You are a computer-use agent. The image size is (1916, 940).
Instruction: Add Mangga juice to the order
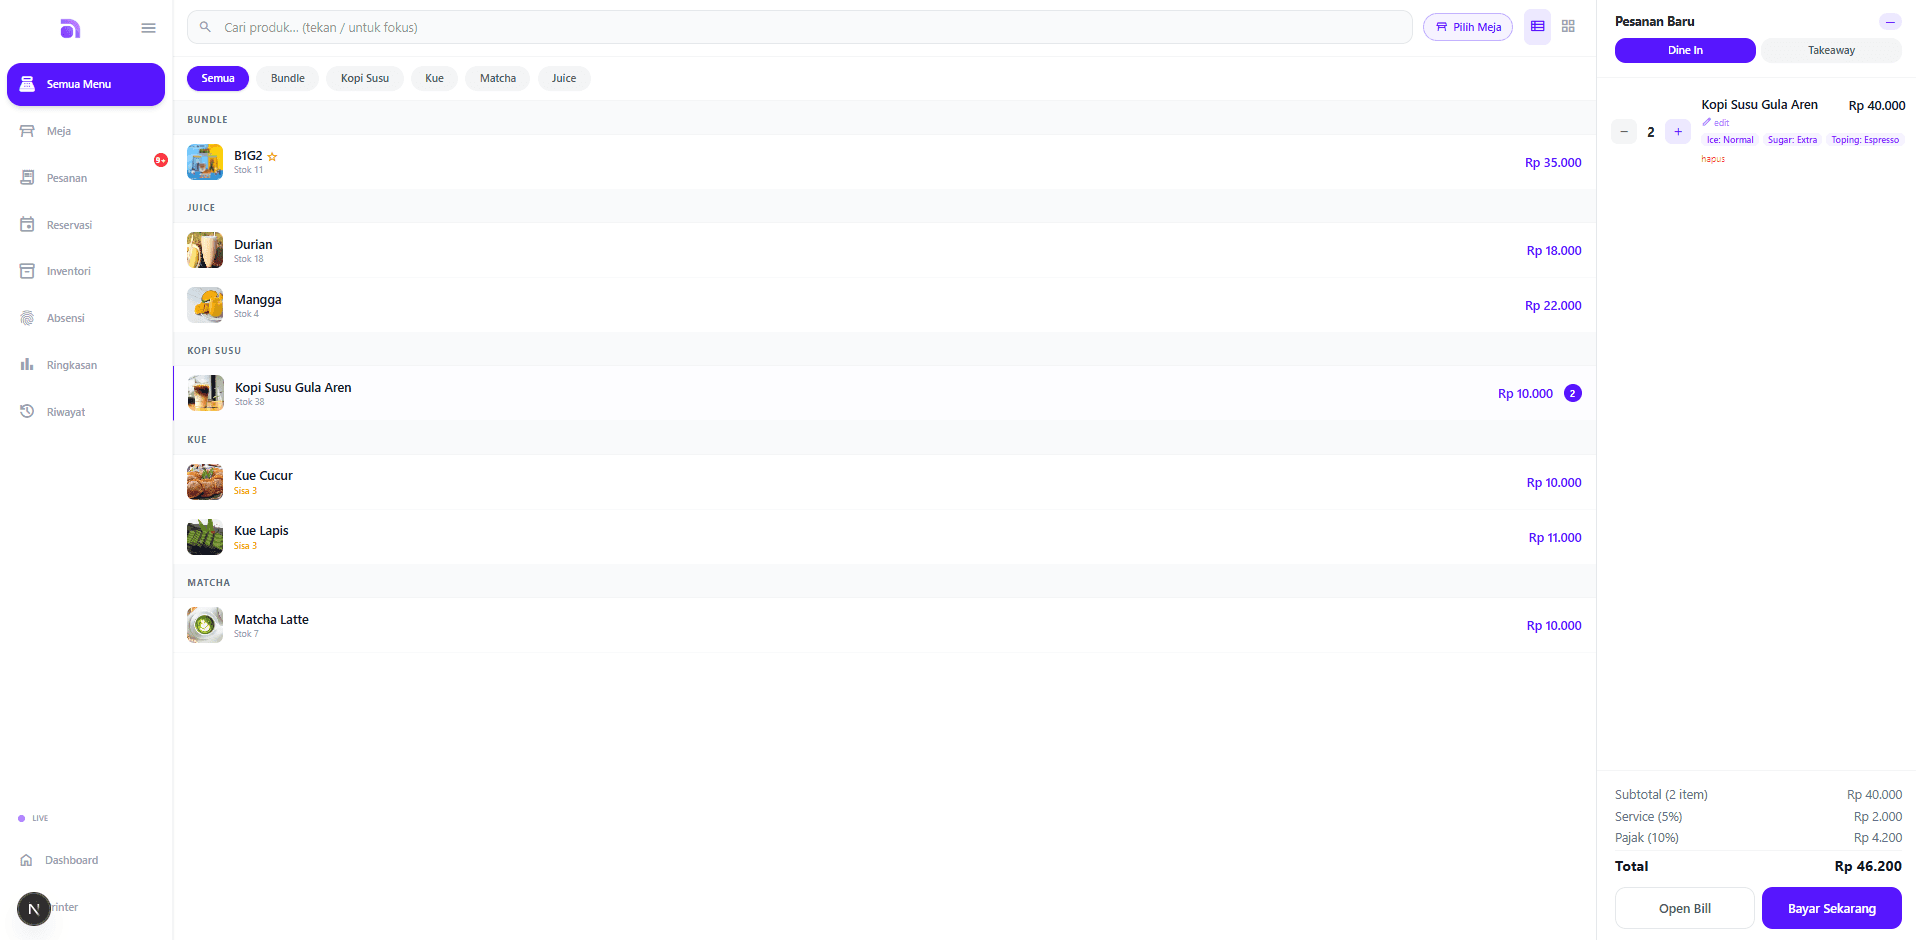click(884, 305)
